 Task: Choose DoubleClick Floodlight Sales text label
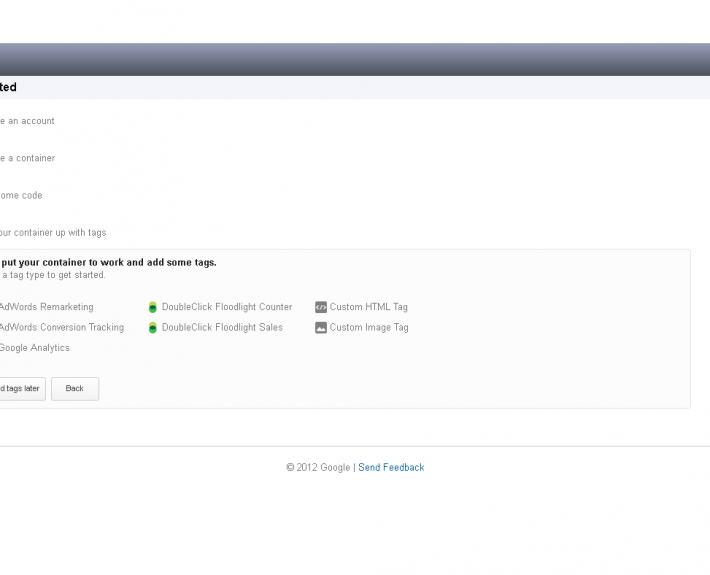[x=222, y=327]
